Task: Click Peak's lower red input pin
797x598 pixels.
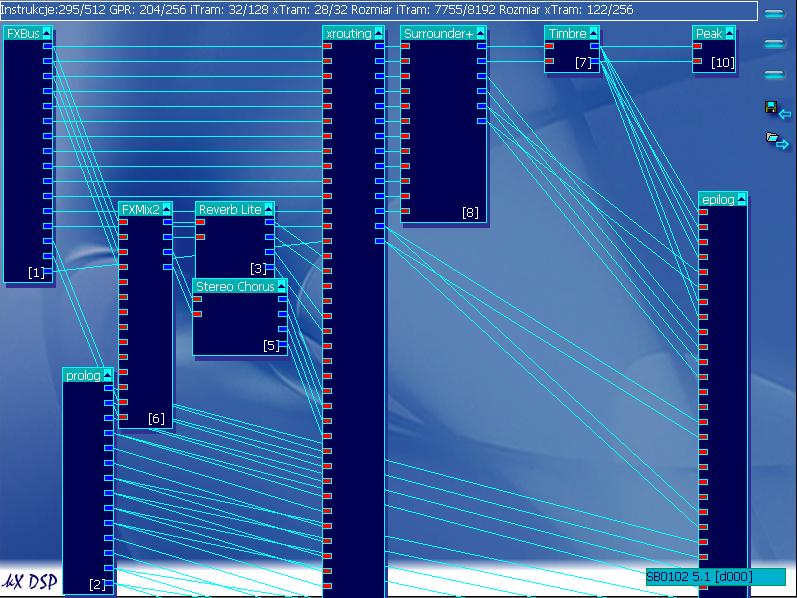Action: pyautogui.click(x=697, y=62)
